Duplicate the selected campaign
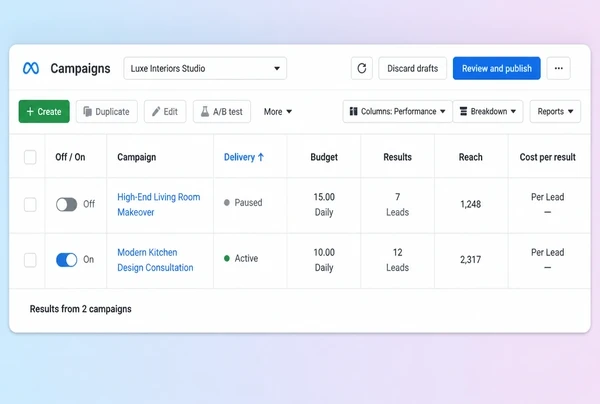Viewport: 600px width, 404px height. pyautogui.click(x=107, y=112)
